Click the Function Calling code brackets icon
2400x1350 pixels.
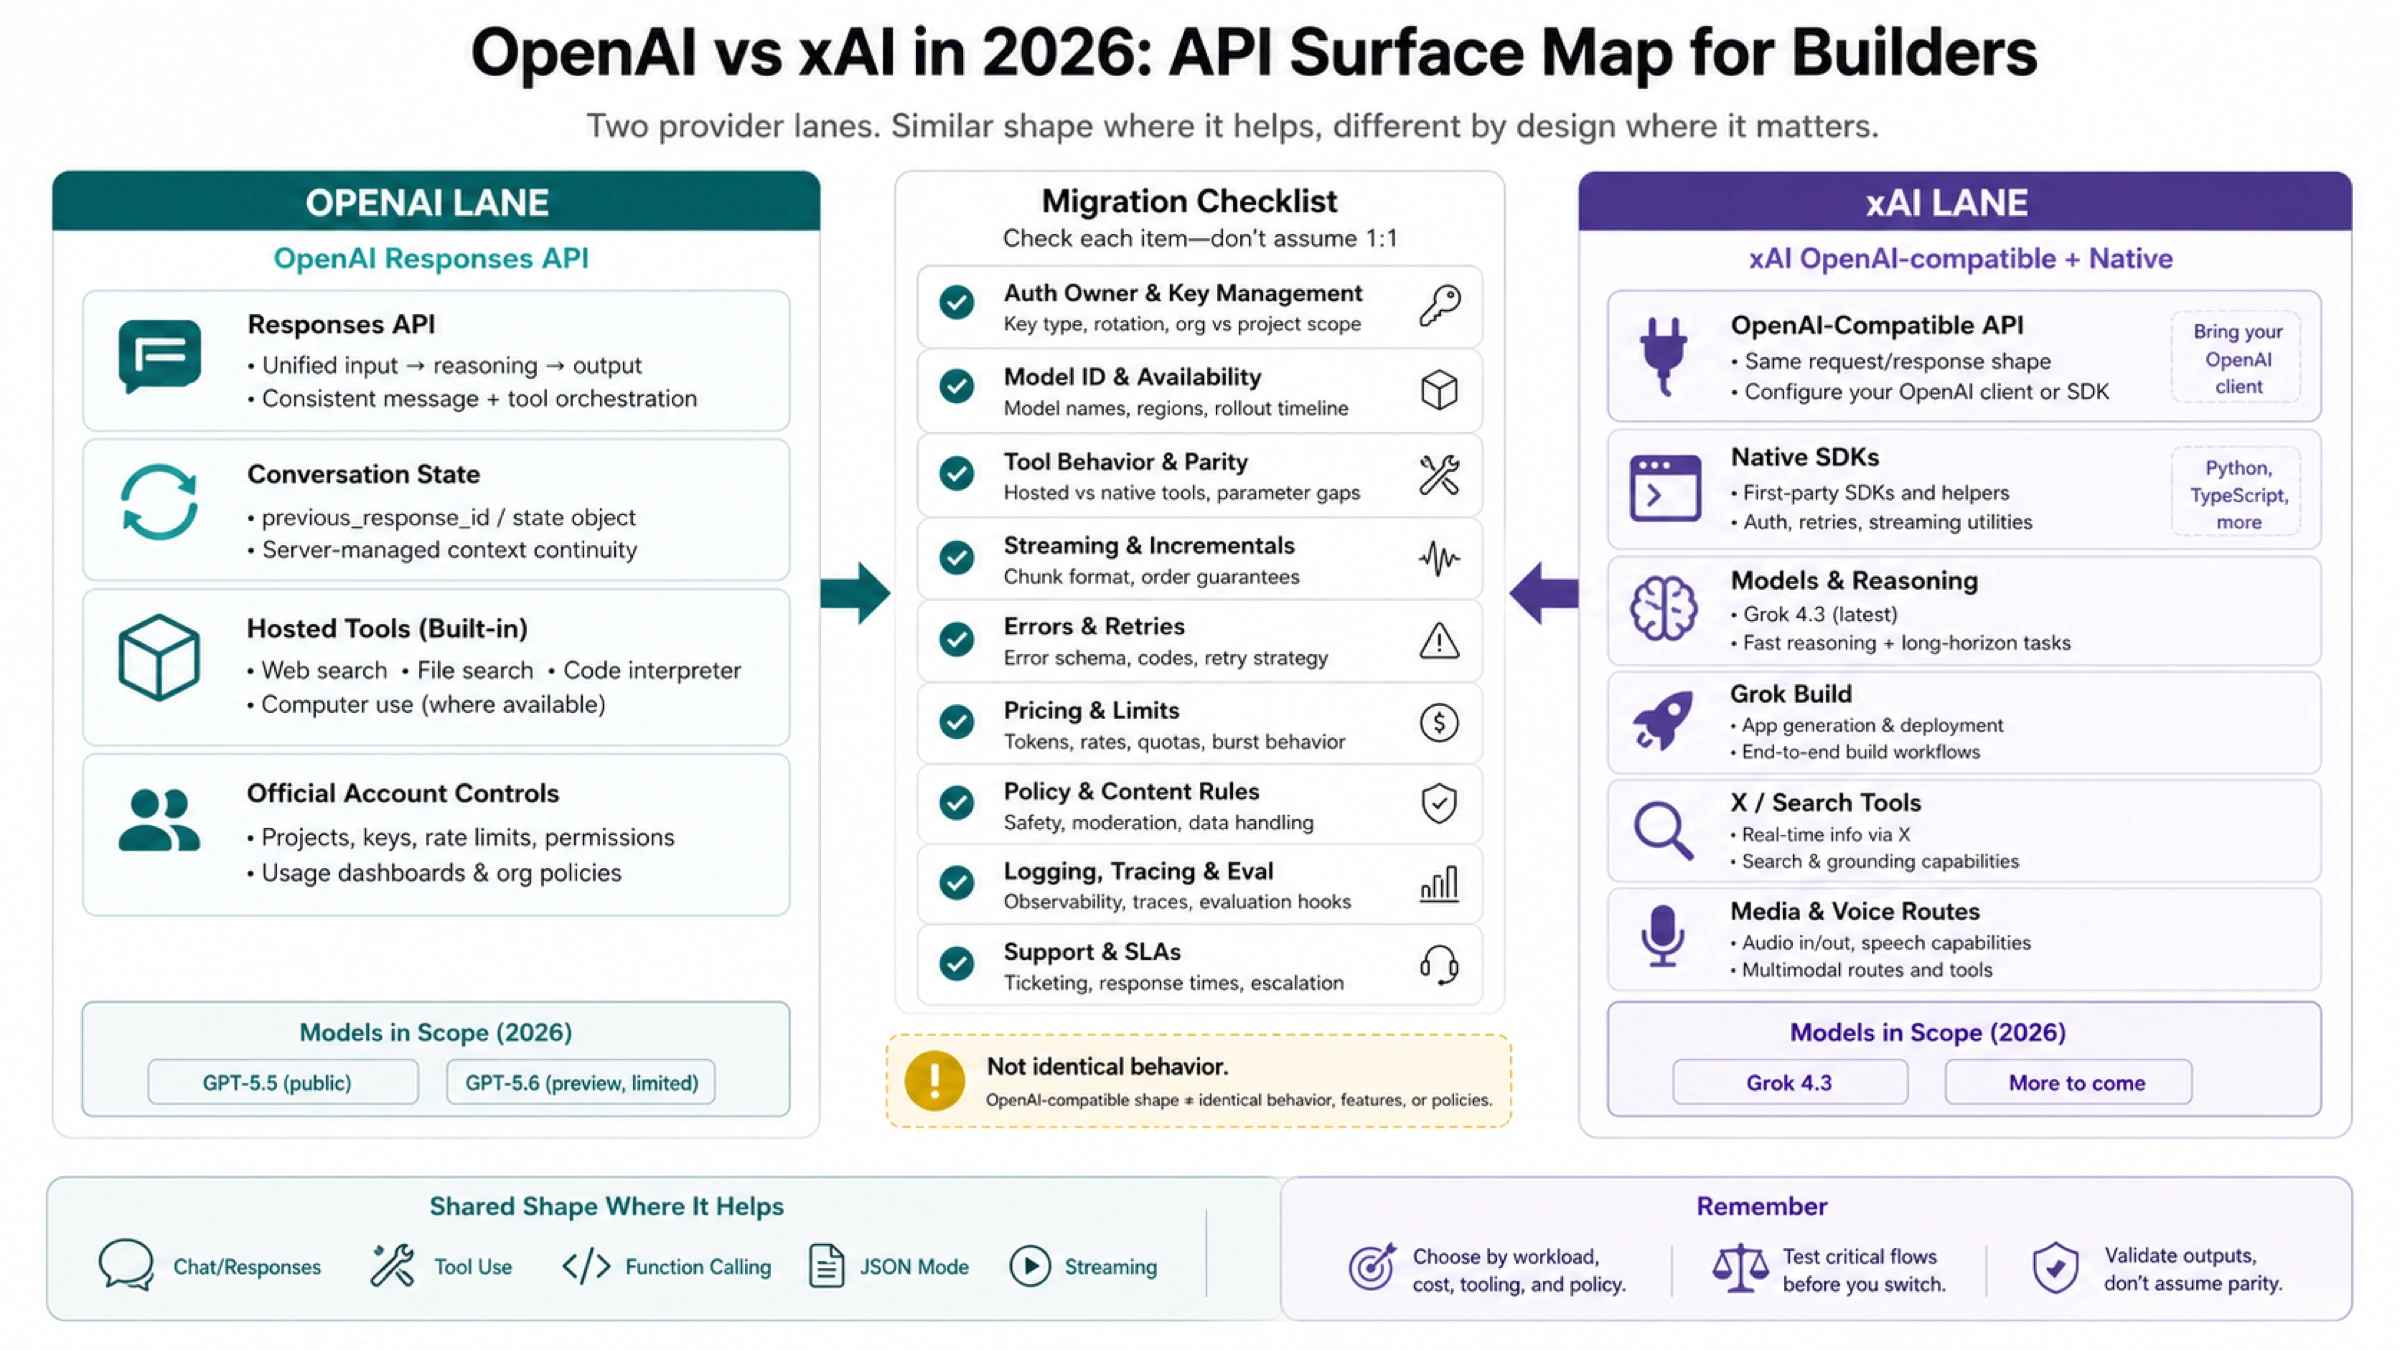[586, 1266]
